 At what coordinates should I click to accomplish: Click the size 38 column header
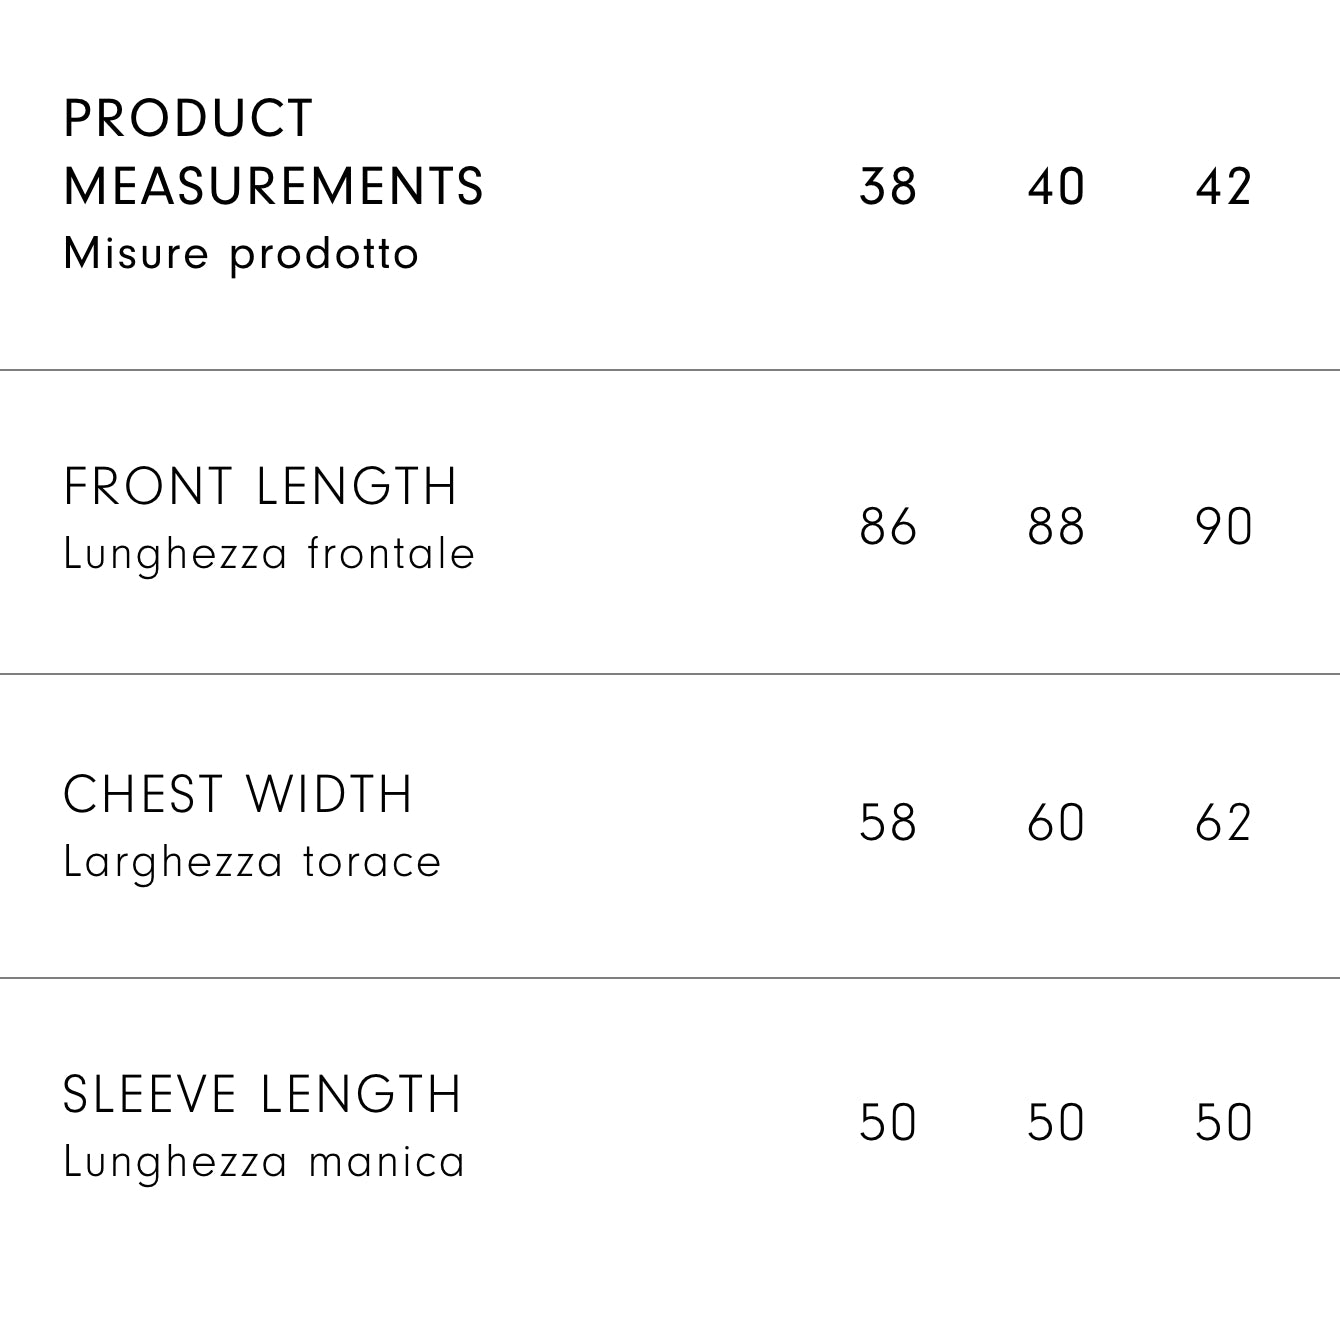coord(888,187)
